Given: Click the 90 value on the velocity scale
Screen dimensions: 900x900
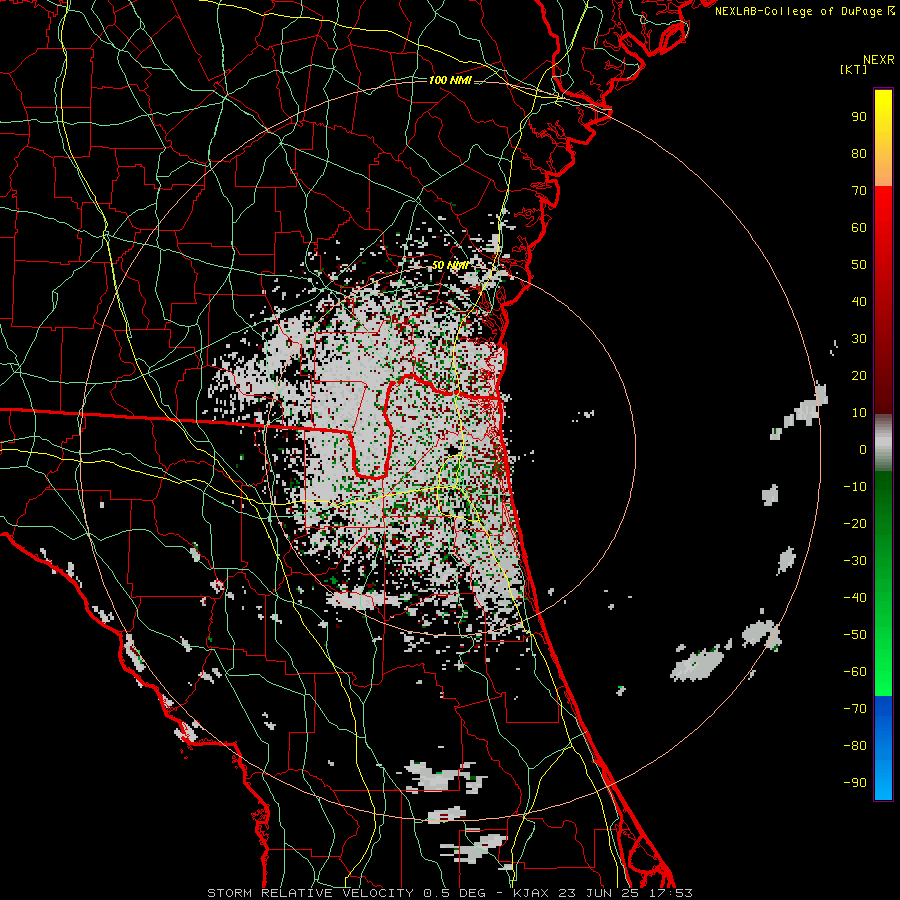Looking at the screenshot, I should pyautogui.click(x=859, y=117).
